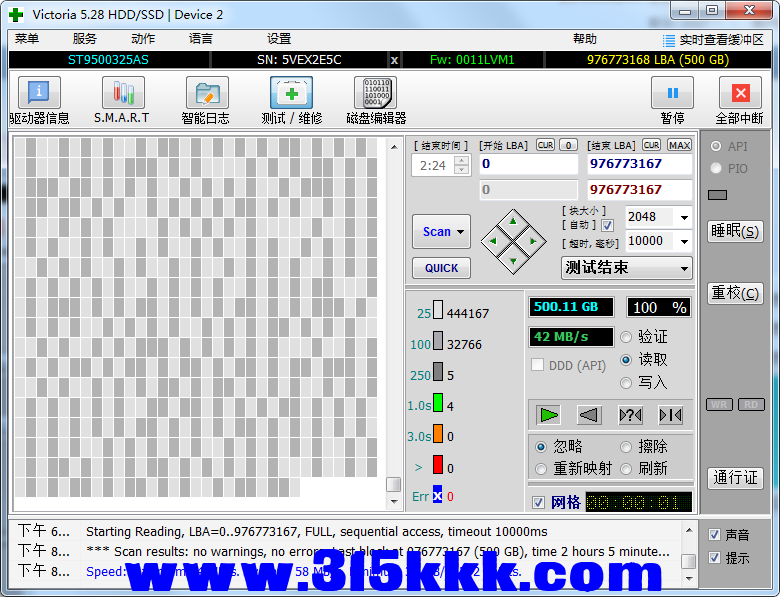Select the 写入 write radio button
The height and width of the screenshot is (597, 780).
[x=626, y=383]
